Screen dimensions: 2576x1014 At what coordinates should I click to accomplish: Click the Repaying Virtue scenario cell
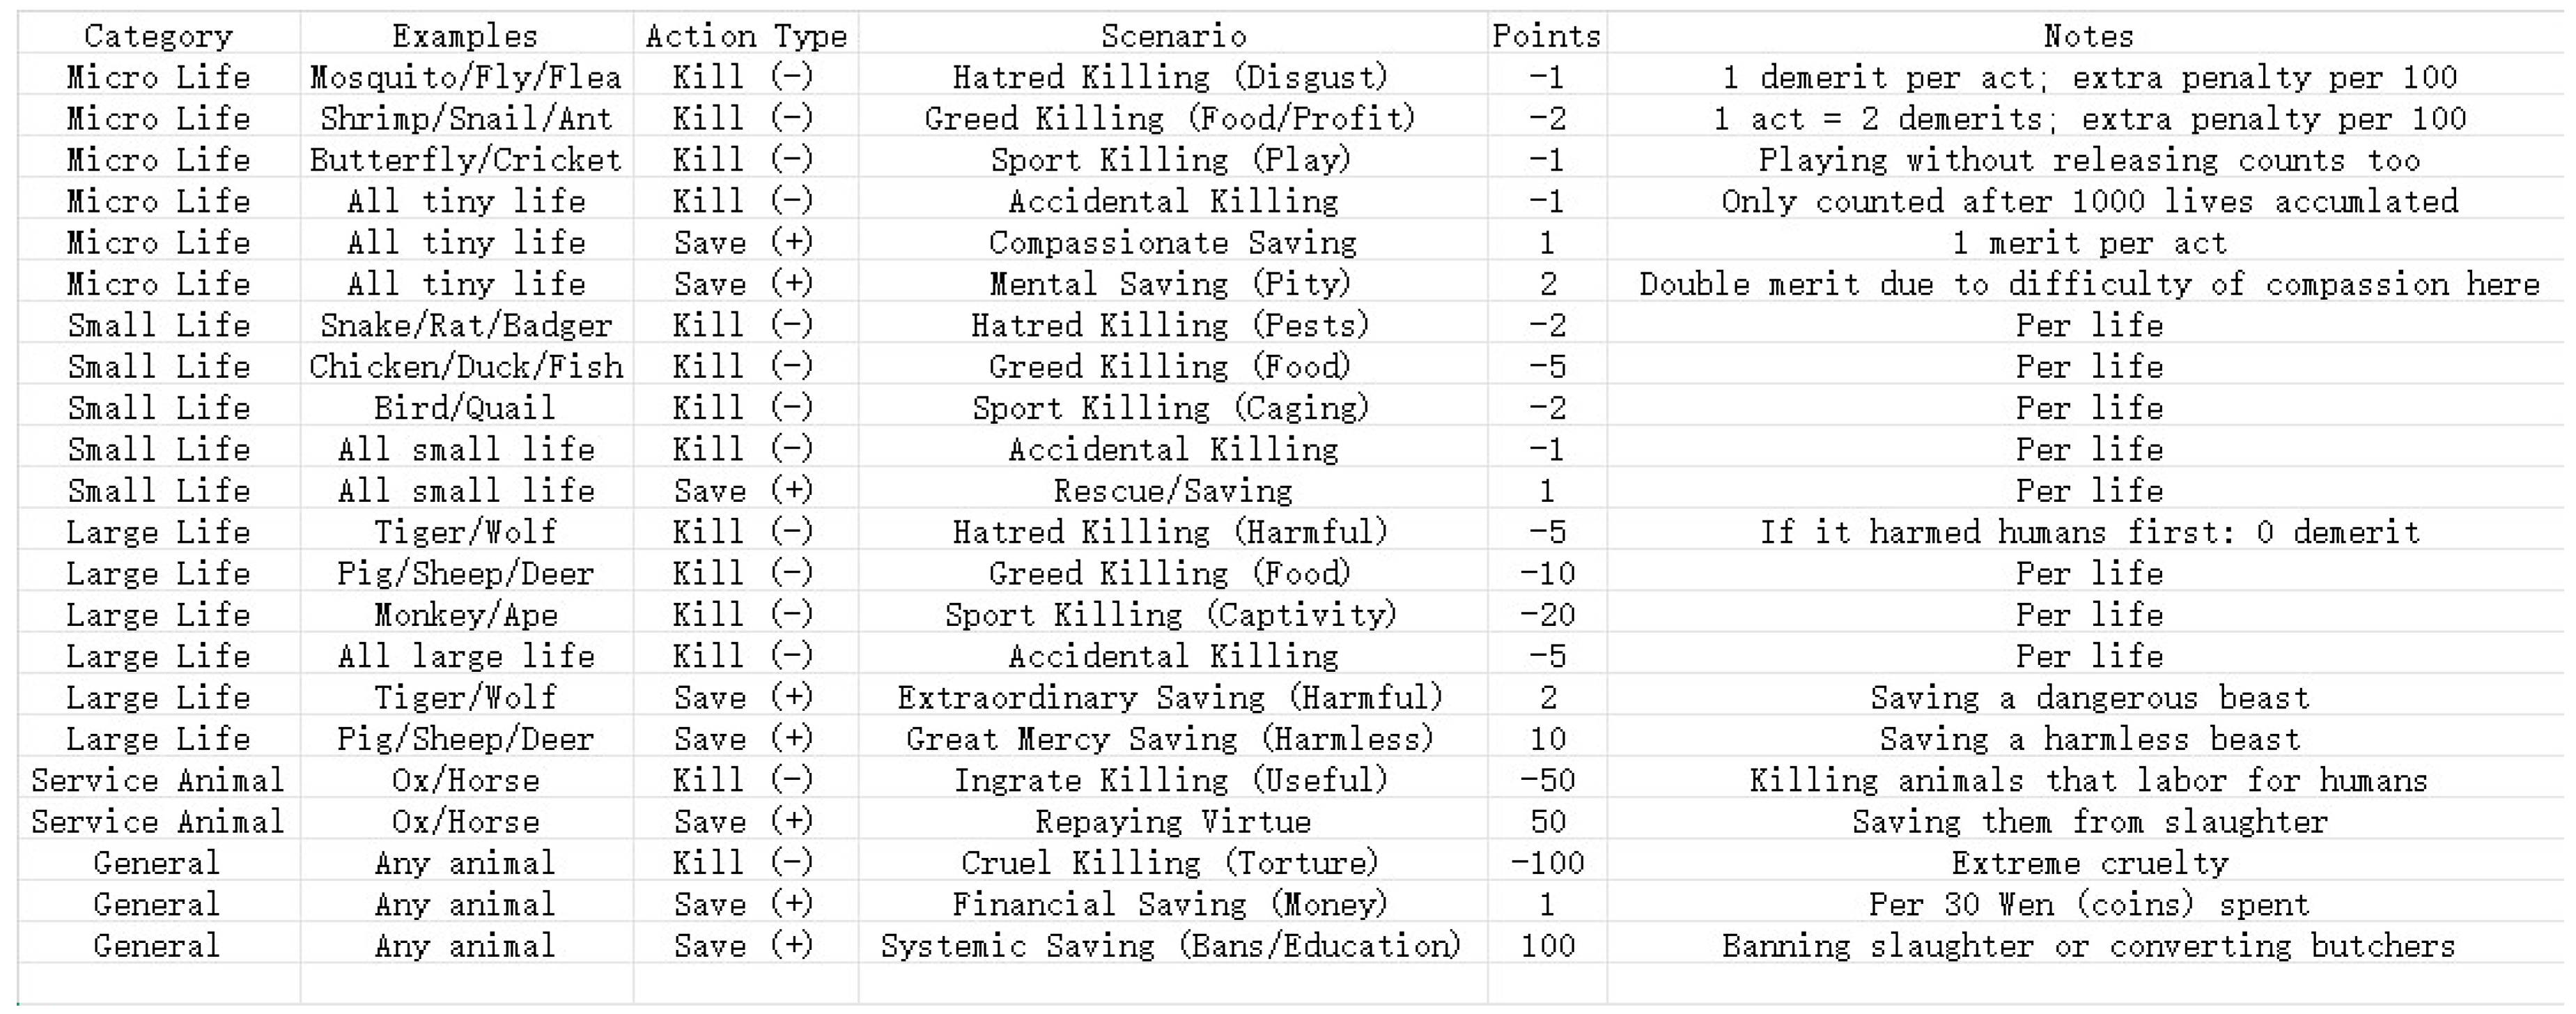(x=1173, y=821)
